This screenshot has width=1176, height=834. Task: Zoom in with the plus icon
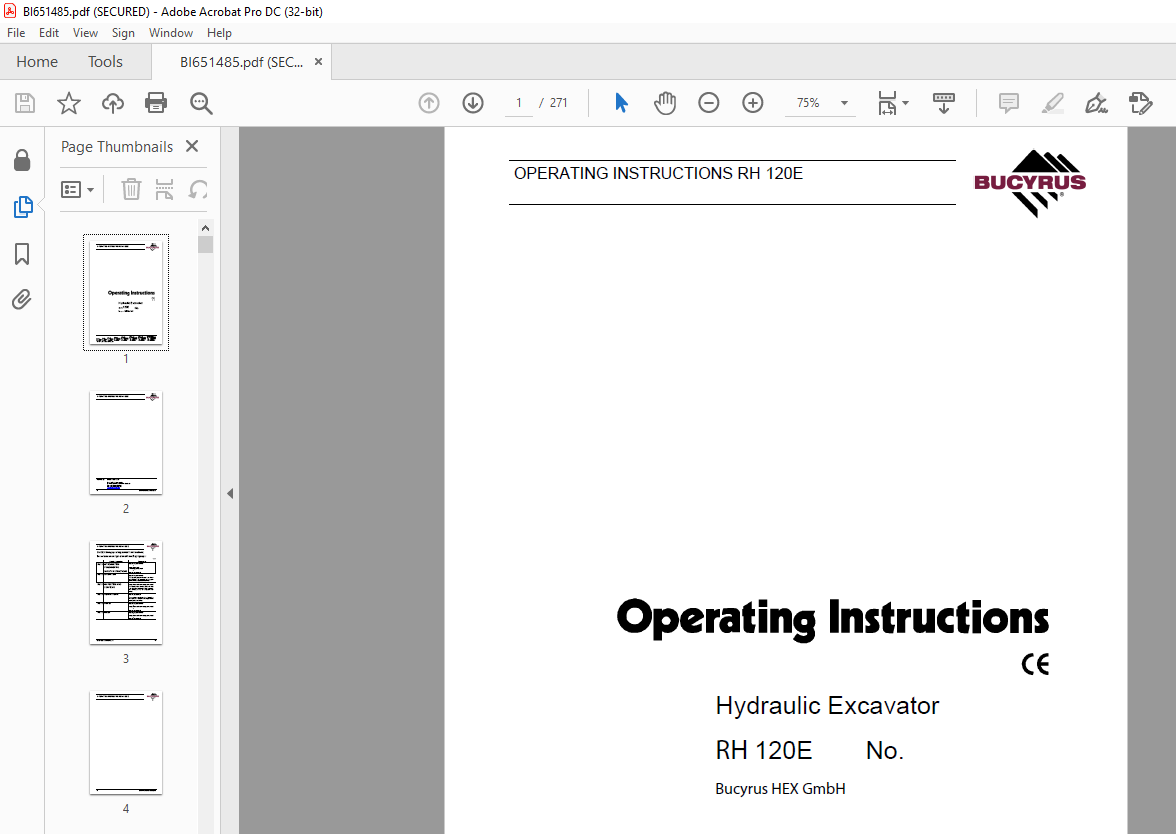(x=752, y=103)
